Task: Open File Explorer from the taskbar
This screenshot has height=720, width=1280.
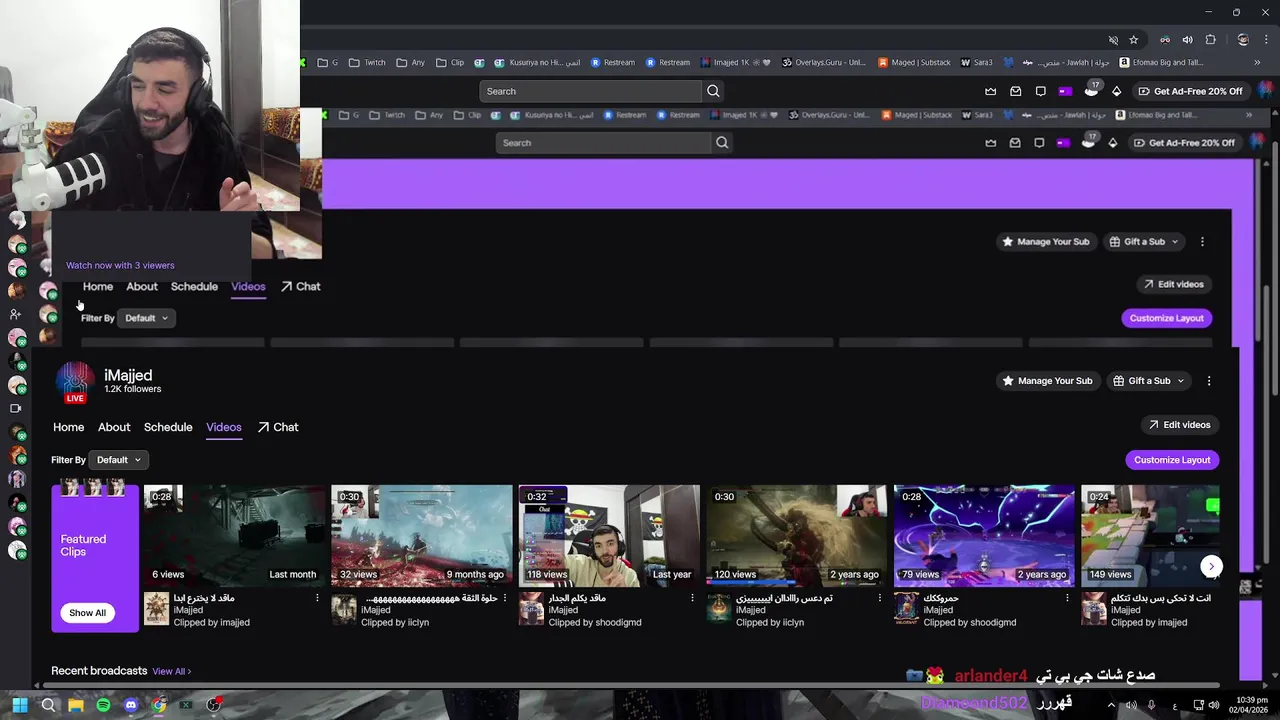Action: (76, 705)
